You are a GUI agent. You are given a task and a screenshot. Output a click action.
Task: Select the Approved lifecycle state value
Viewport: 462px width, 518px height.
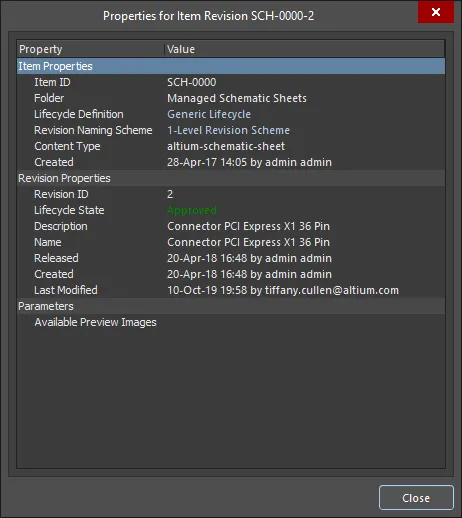click(192, 210)
